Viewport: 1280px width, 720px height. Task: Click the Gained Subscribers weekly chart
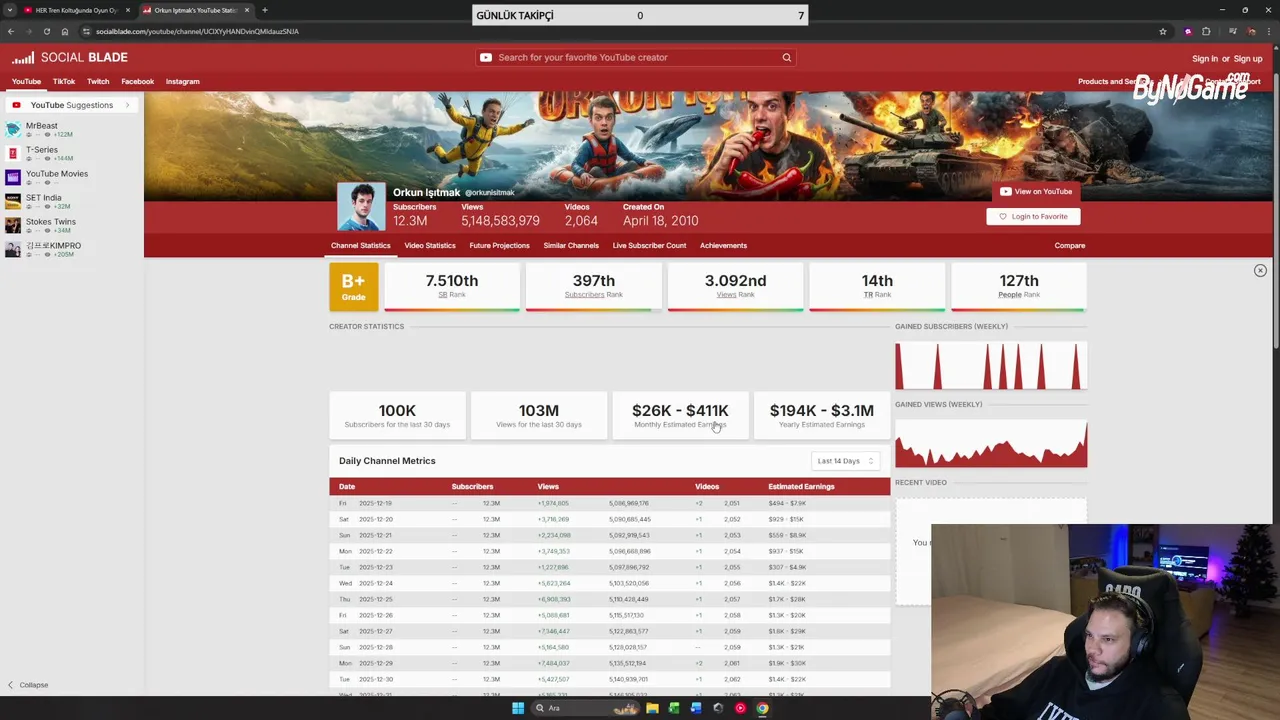click(991, 366)
